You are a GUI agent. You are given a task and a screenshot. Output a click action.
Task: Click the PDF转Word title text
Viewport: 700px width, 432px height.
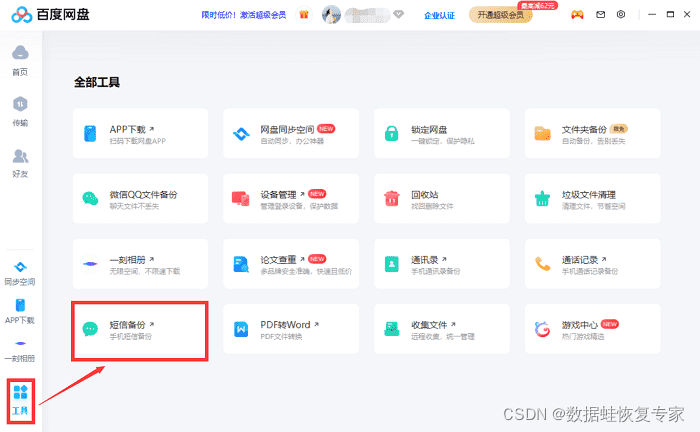pos(285,325)
